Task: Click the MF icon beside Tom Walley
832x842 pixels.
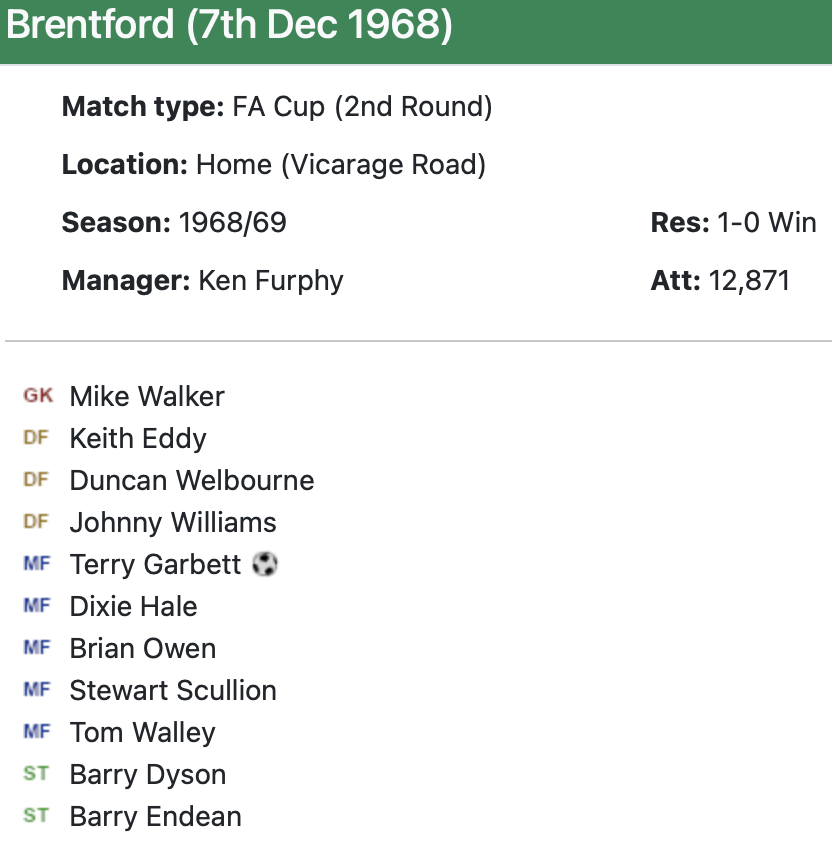Action: pyautogui.click(x=37, y=732)
